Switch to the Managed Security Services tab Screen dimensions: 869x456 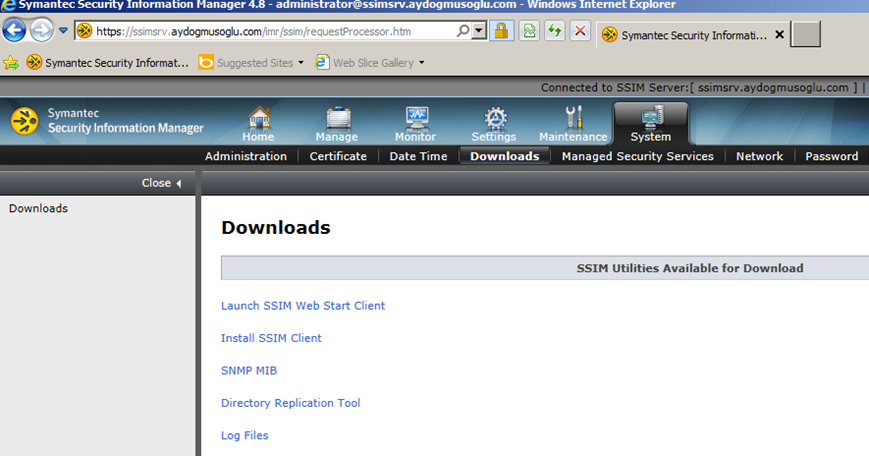(637, 156)
